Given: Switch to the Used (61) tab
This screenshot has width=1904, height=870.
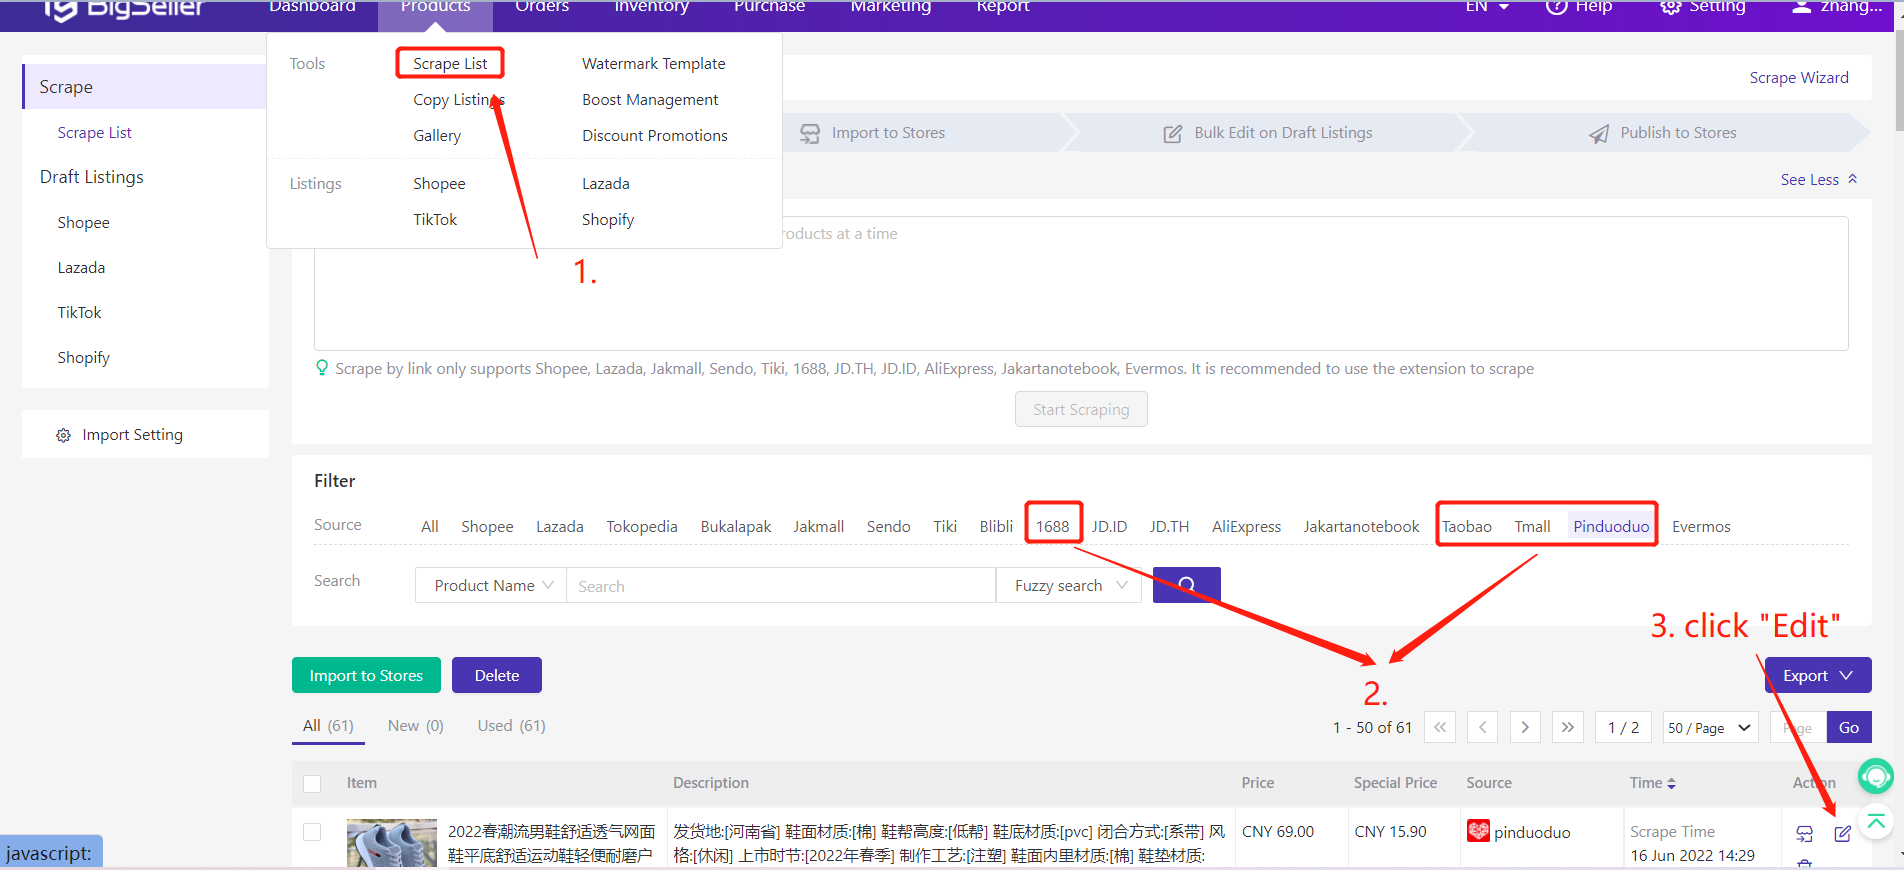Looking at the screenshot, I should click(x=512, y=726).
